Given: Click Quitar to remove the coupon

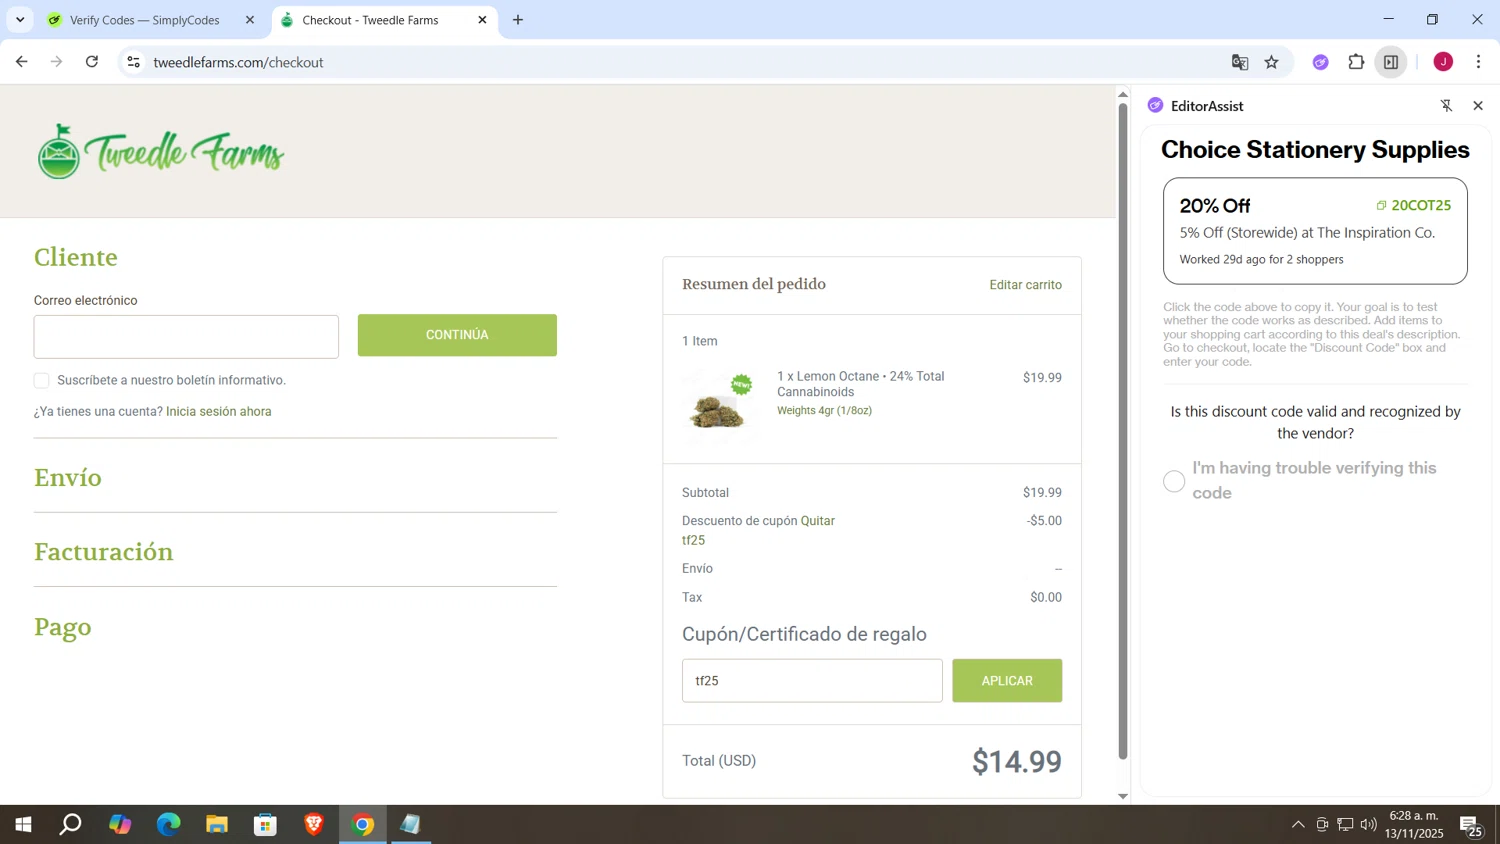Looking at the screenshot, I should (817, 521).
